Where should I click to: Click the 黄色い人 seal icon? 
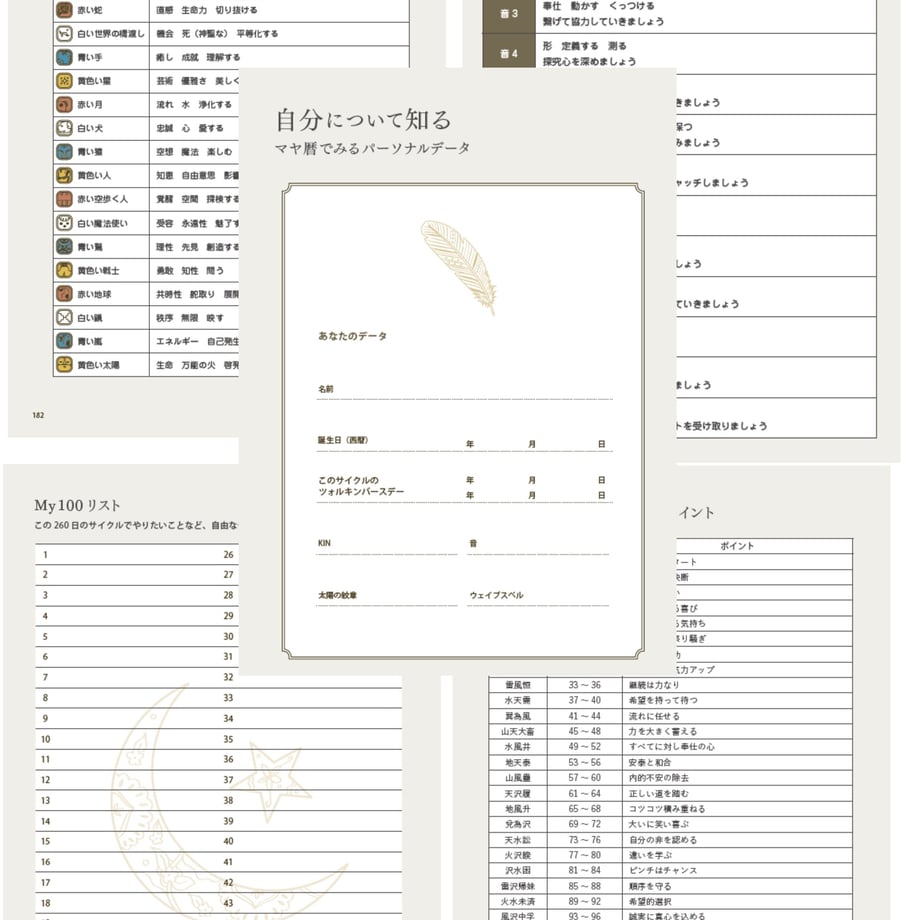(x=64, y=175)
